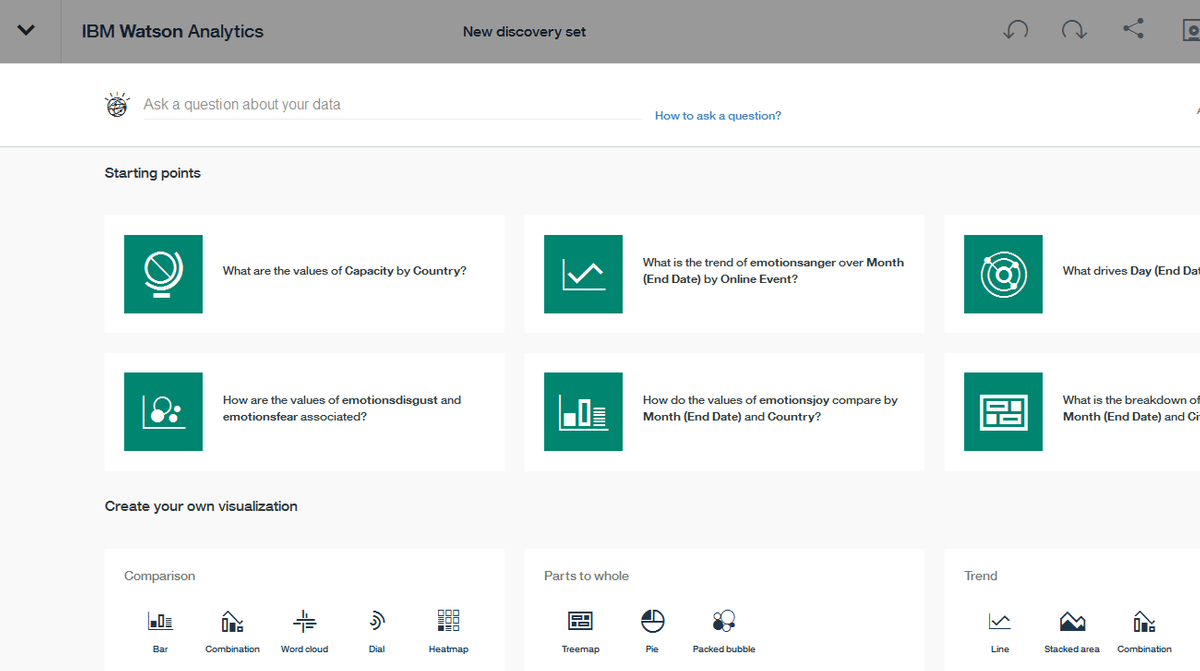Choose the Treemap visualization

[580, 621]
